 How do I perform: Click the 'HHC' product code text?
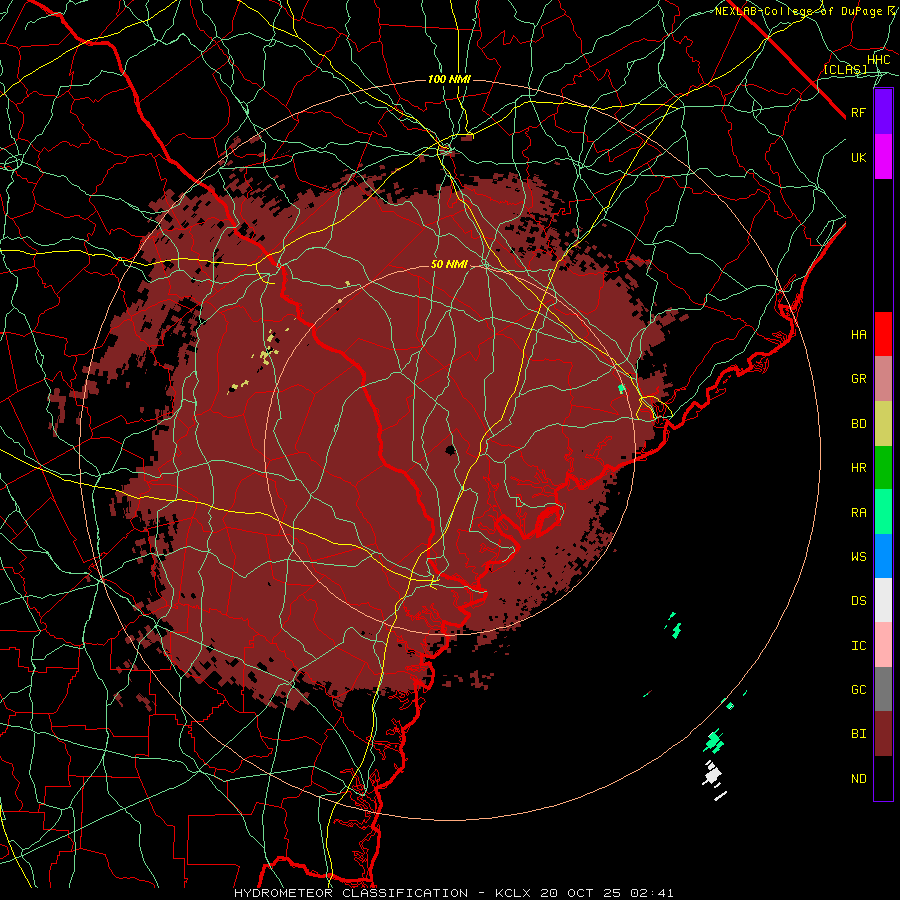[879, 60]
